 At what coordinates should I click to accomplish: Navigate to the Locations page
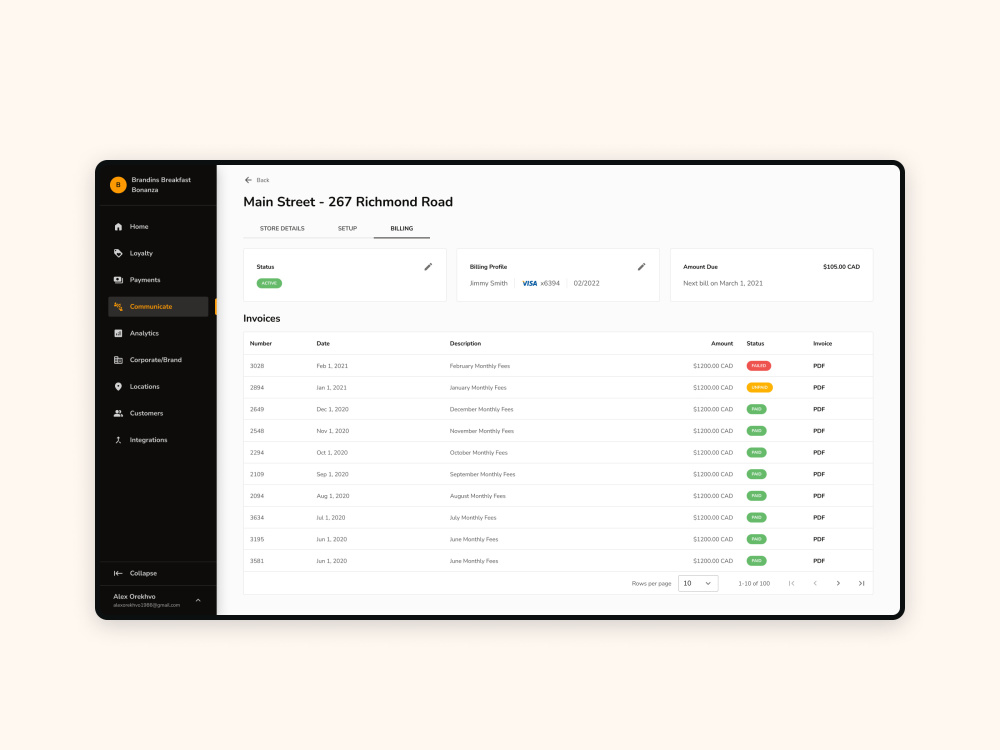147,386
